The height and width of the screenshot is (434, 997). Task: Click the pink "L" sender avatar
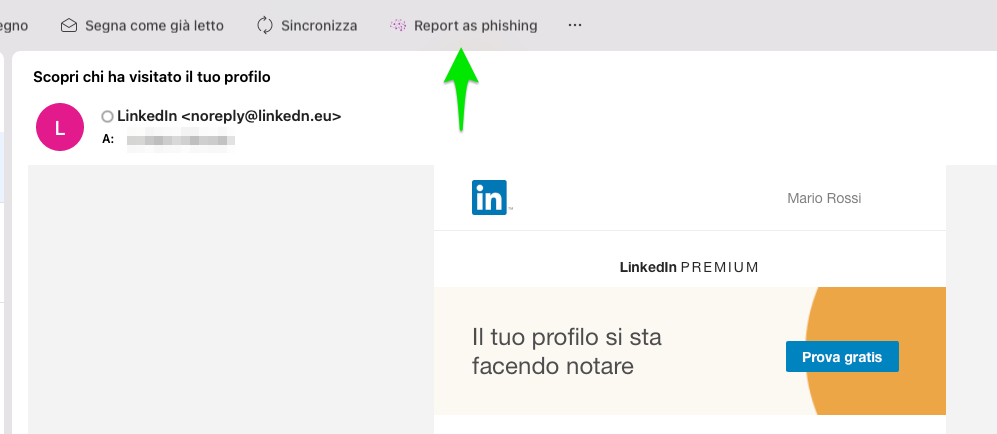point(60,127)
